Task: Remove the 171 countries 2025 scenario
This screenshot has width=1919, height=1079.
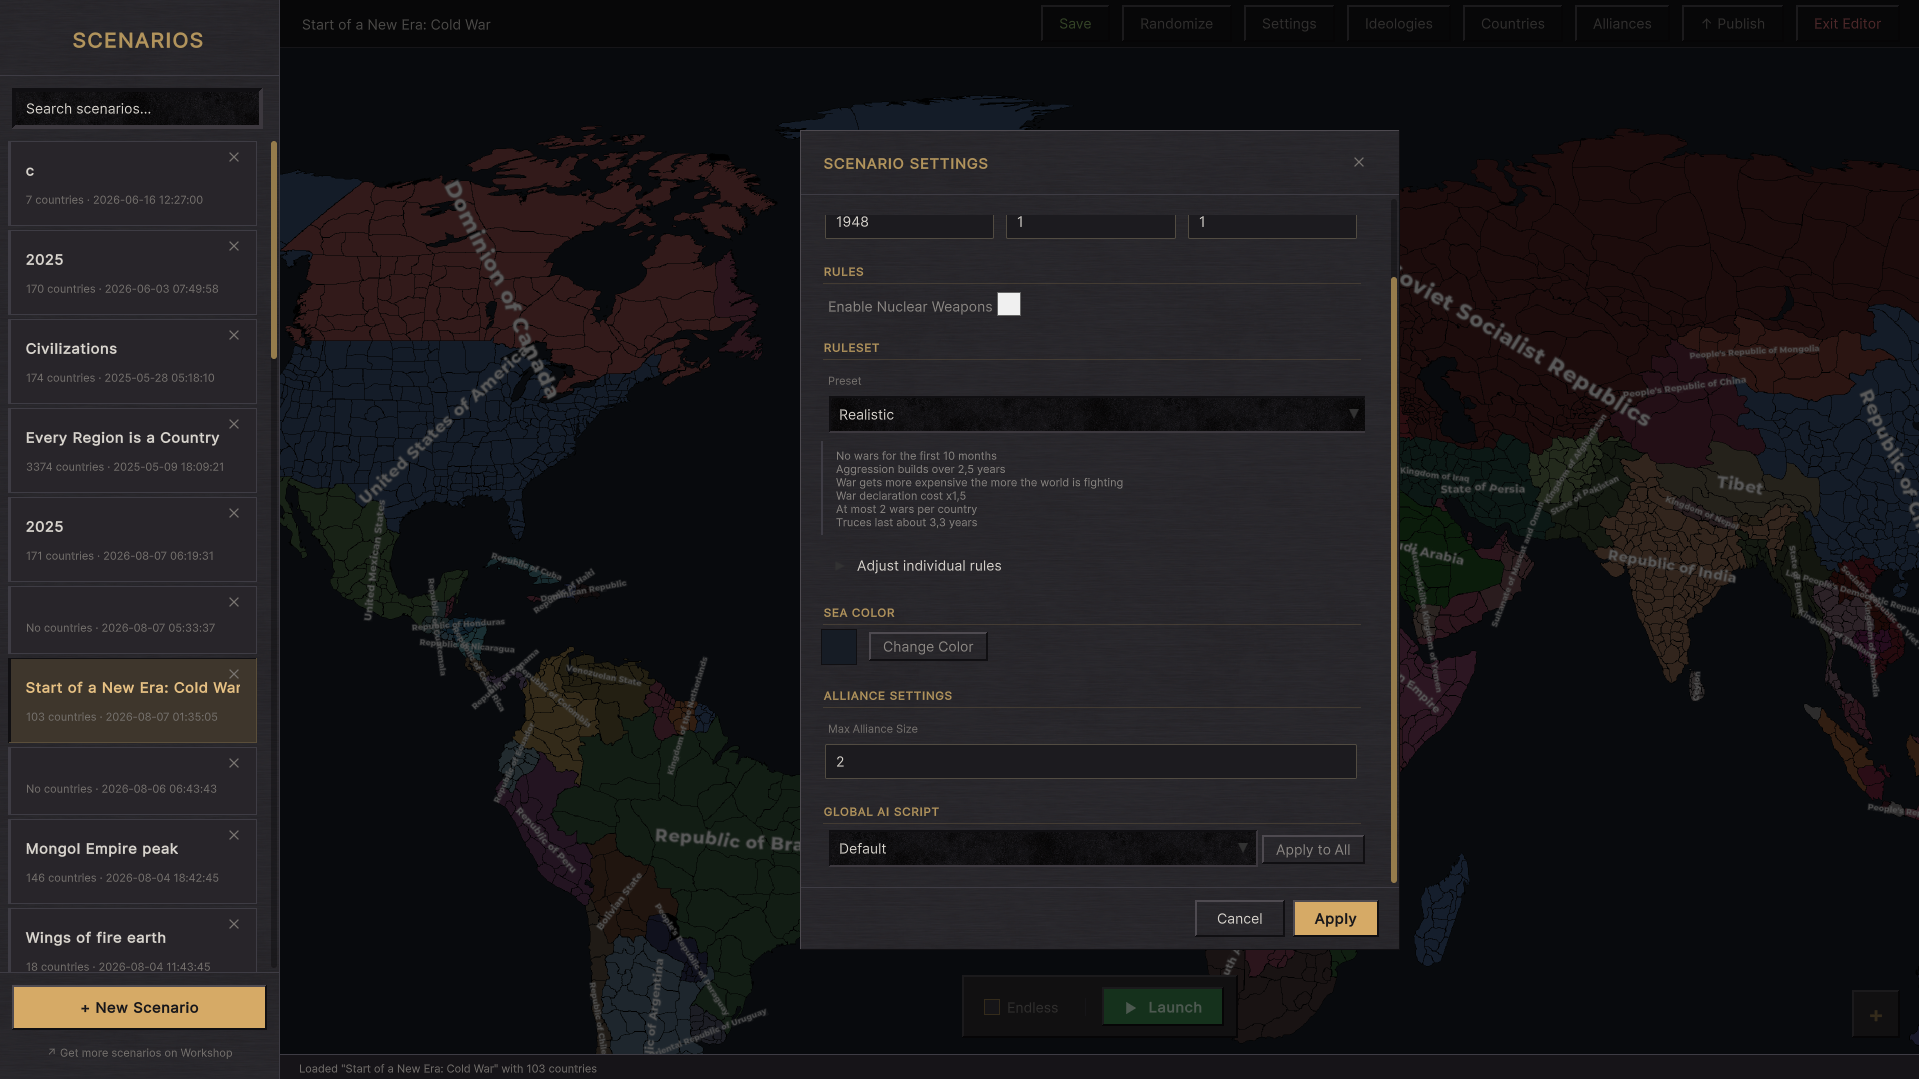Action: tap(234, 513)
